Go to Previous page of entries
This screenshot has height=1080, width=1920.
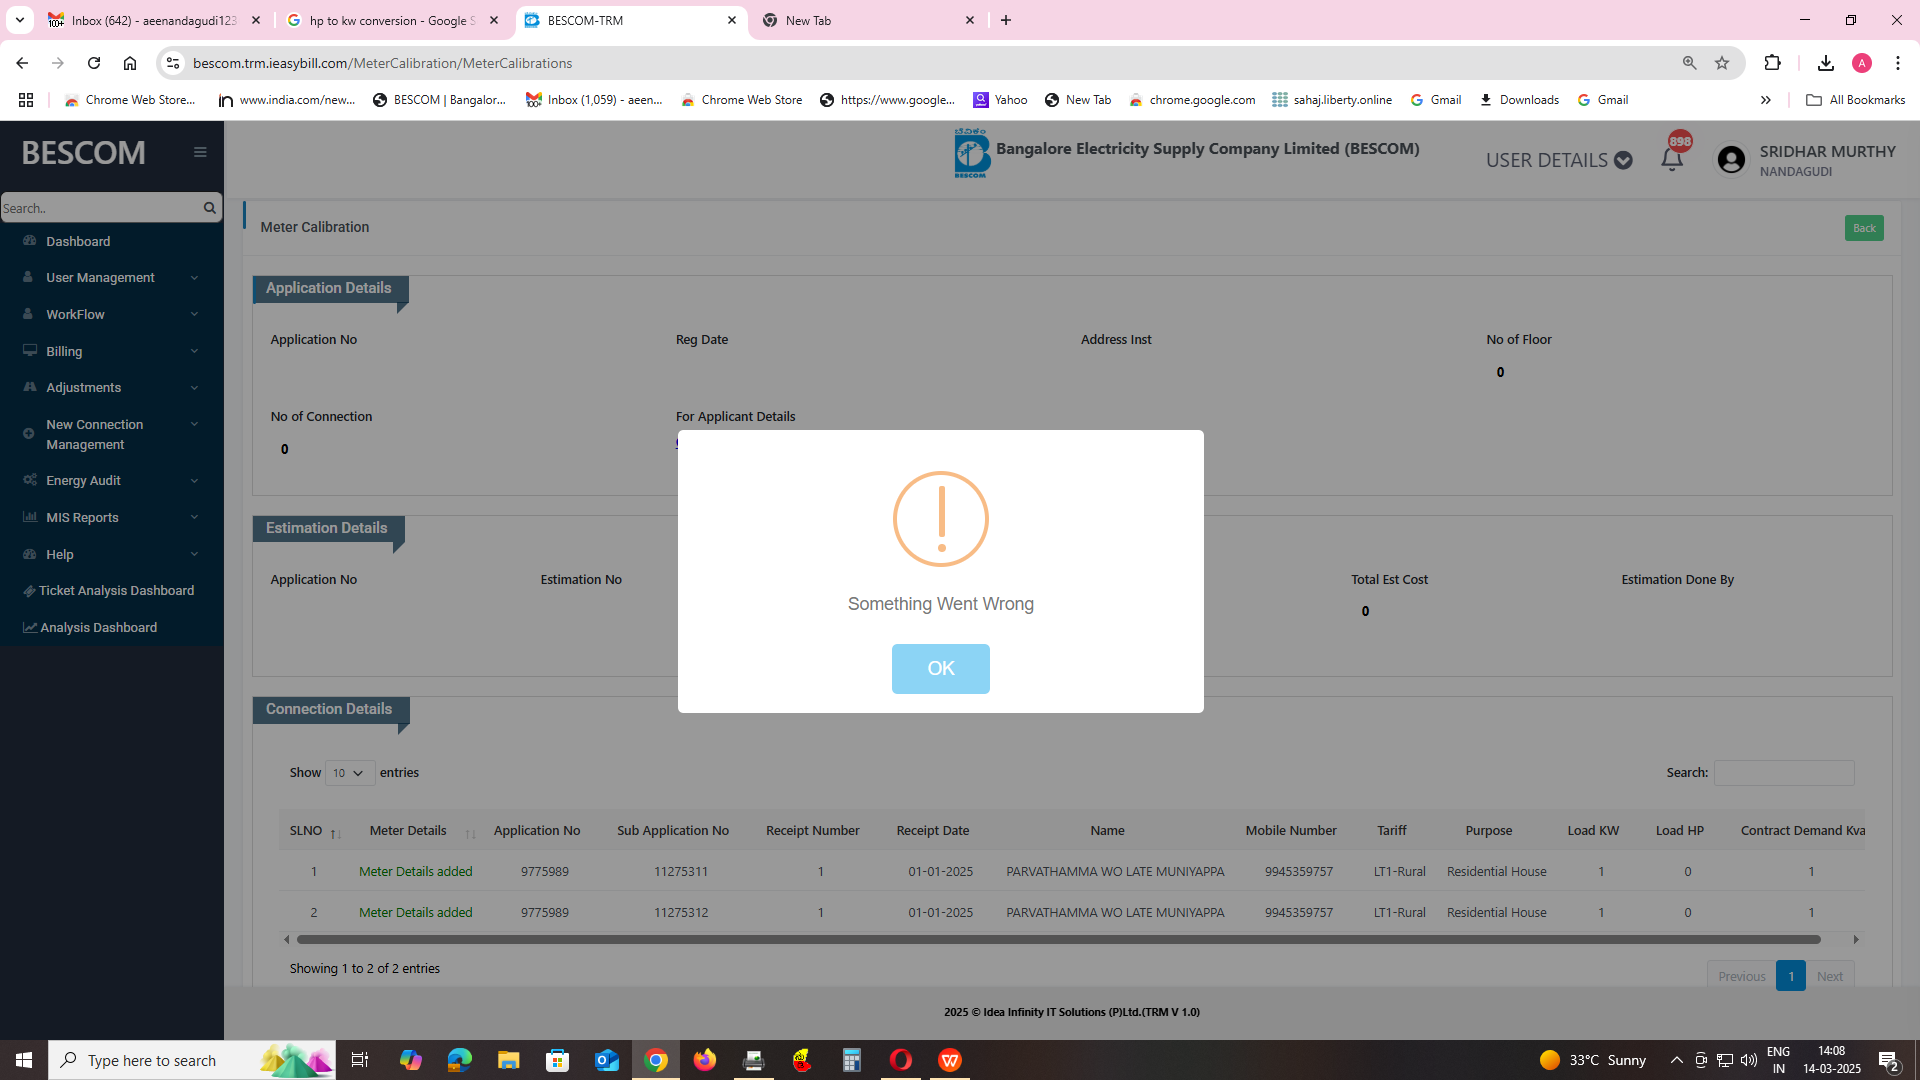click(1741, 976)
